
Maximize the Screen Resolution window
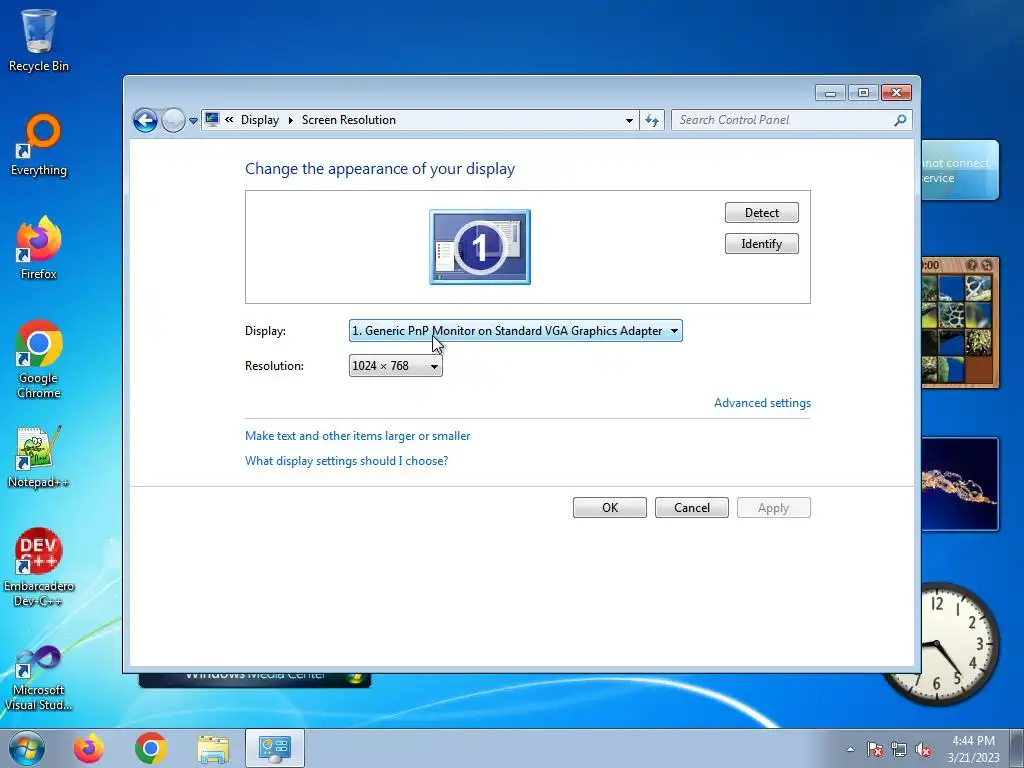[863, 93]
